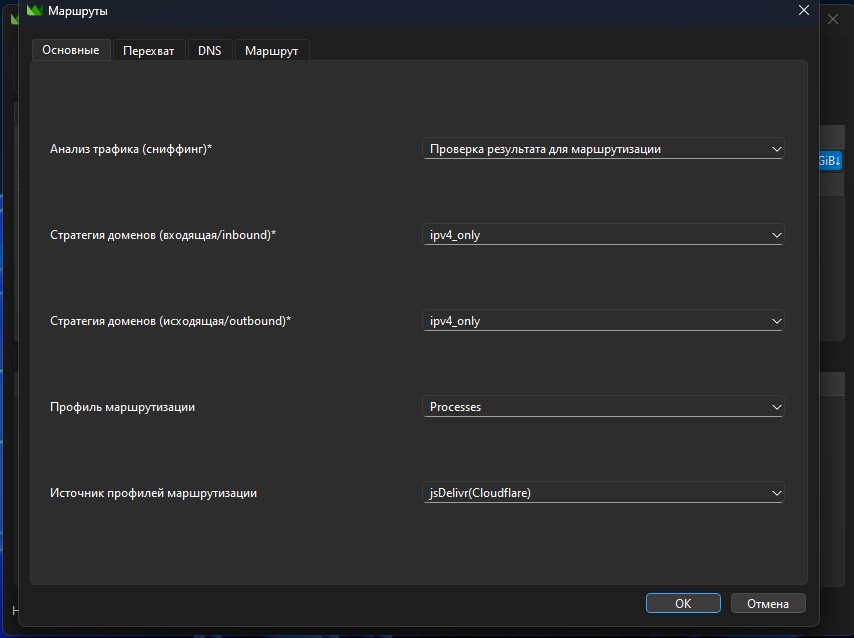
Task: Select the Маршрут tab
Action: tap(271, 51)
